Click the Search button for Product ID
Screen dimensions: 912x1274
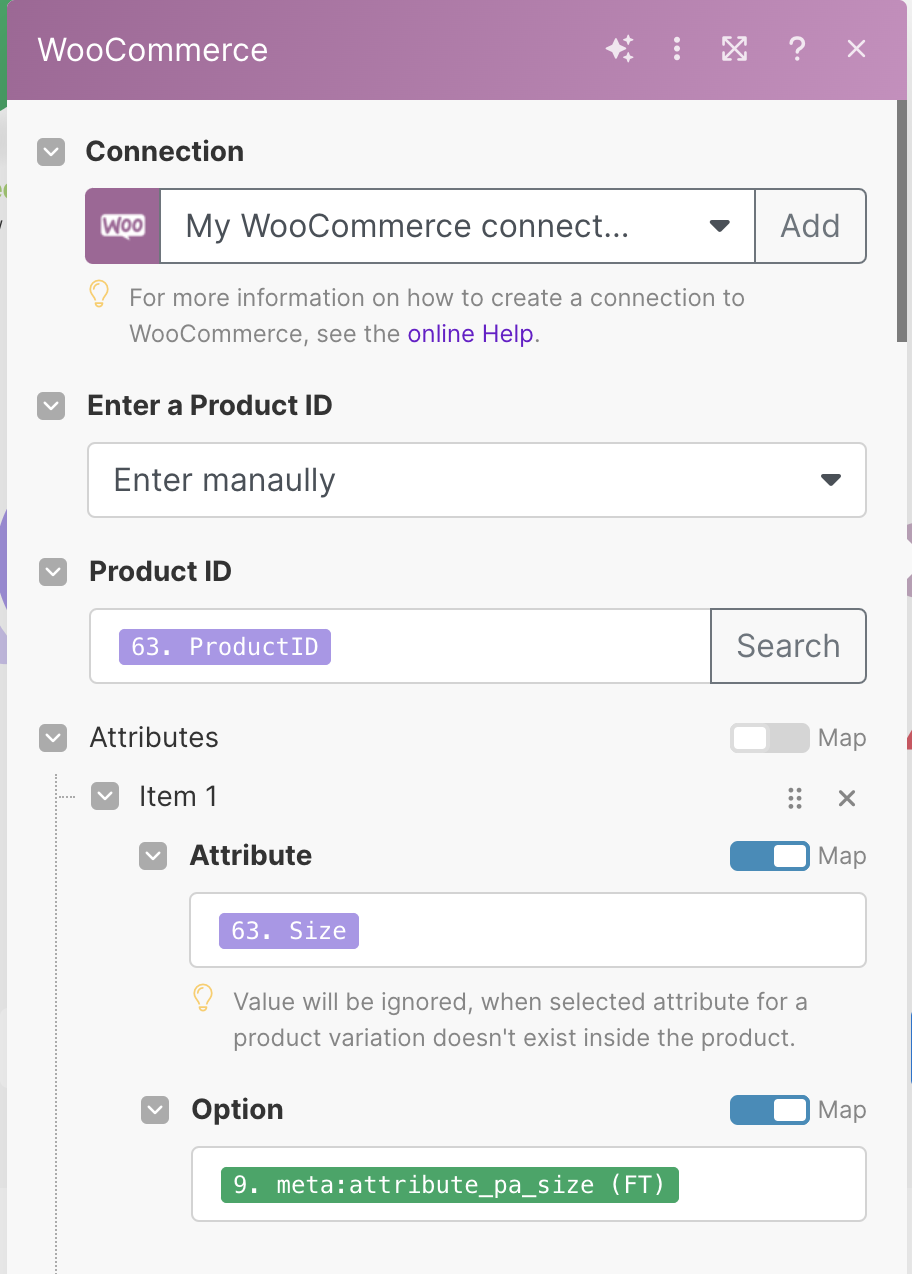pos(788,646)
